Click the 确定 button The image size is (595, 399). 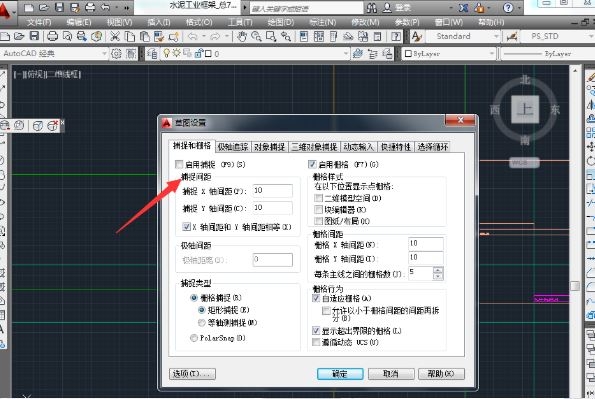coord(340,374)
